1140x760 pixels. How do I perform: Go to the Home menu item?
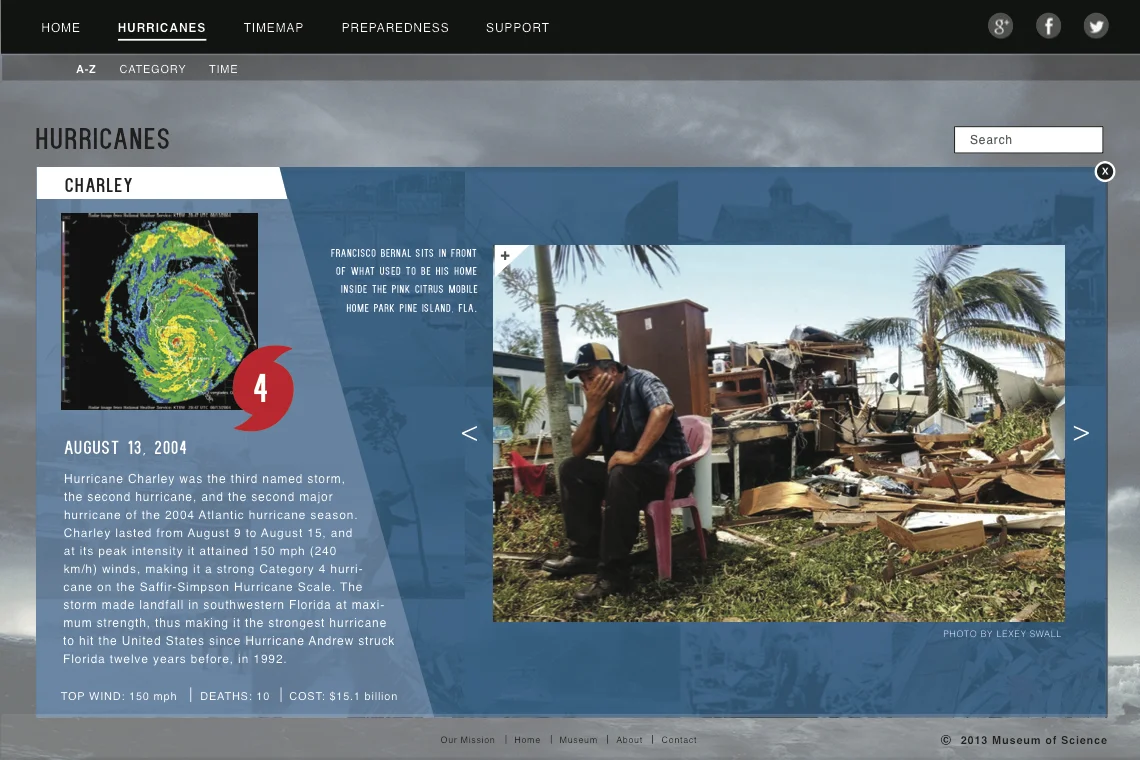coord(61,28)
